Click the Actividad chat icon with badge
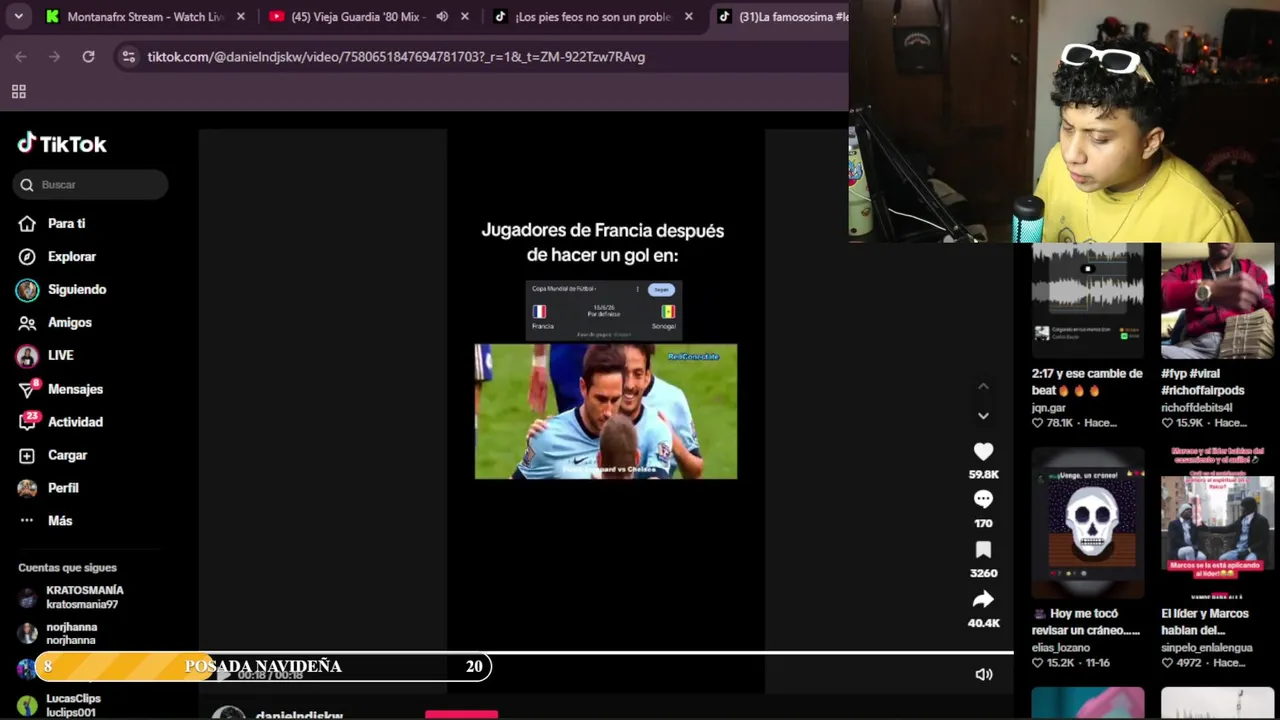This screenshot has height=720, width=1280. pos(28,422)
